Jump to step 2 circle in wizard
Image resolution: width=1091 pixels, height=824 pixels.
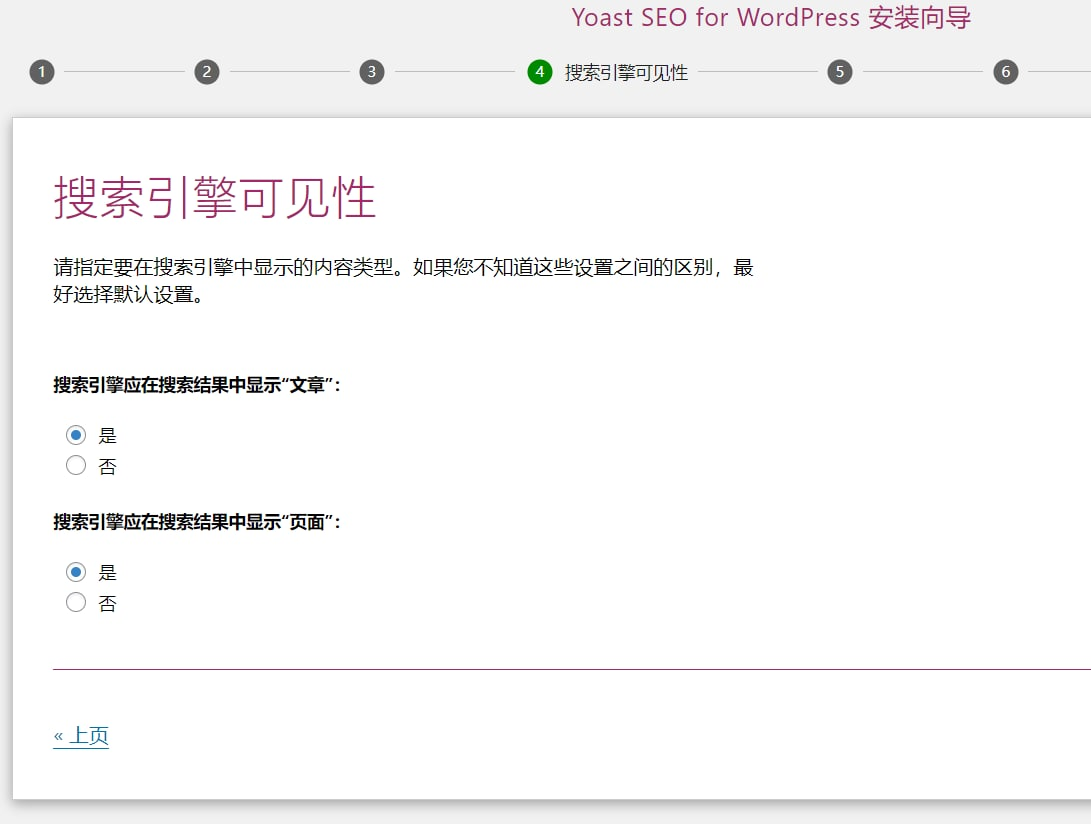point(206,72)
